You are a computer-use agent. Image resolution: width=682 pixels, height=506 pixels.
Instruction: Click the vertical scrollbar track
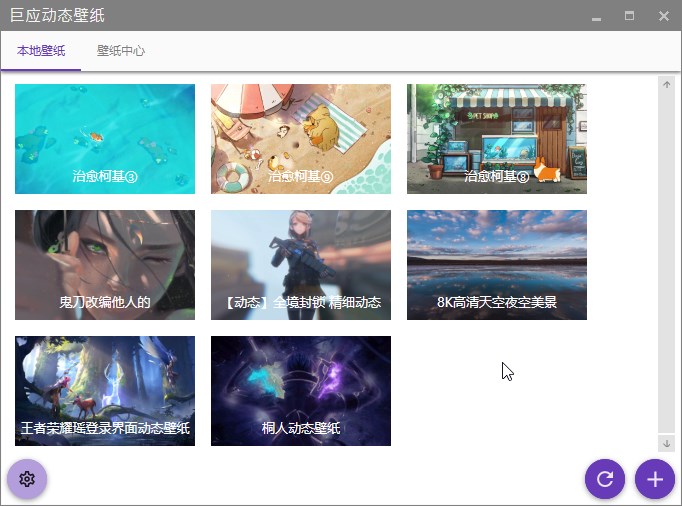(x=666, y=264)
